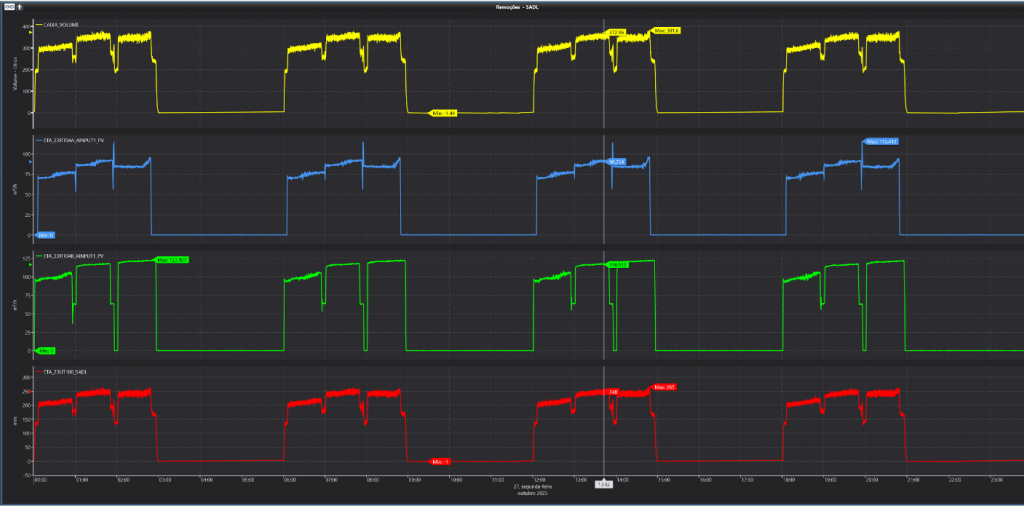This screenshot has height=506, width=1024.
Task: Click the 12:00 tick on the time axis
Action: click(x=540, y=479)
